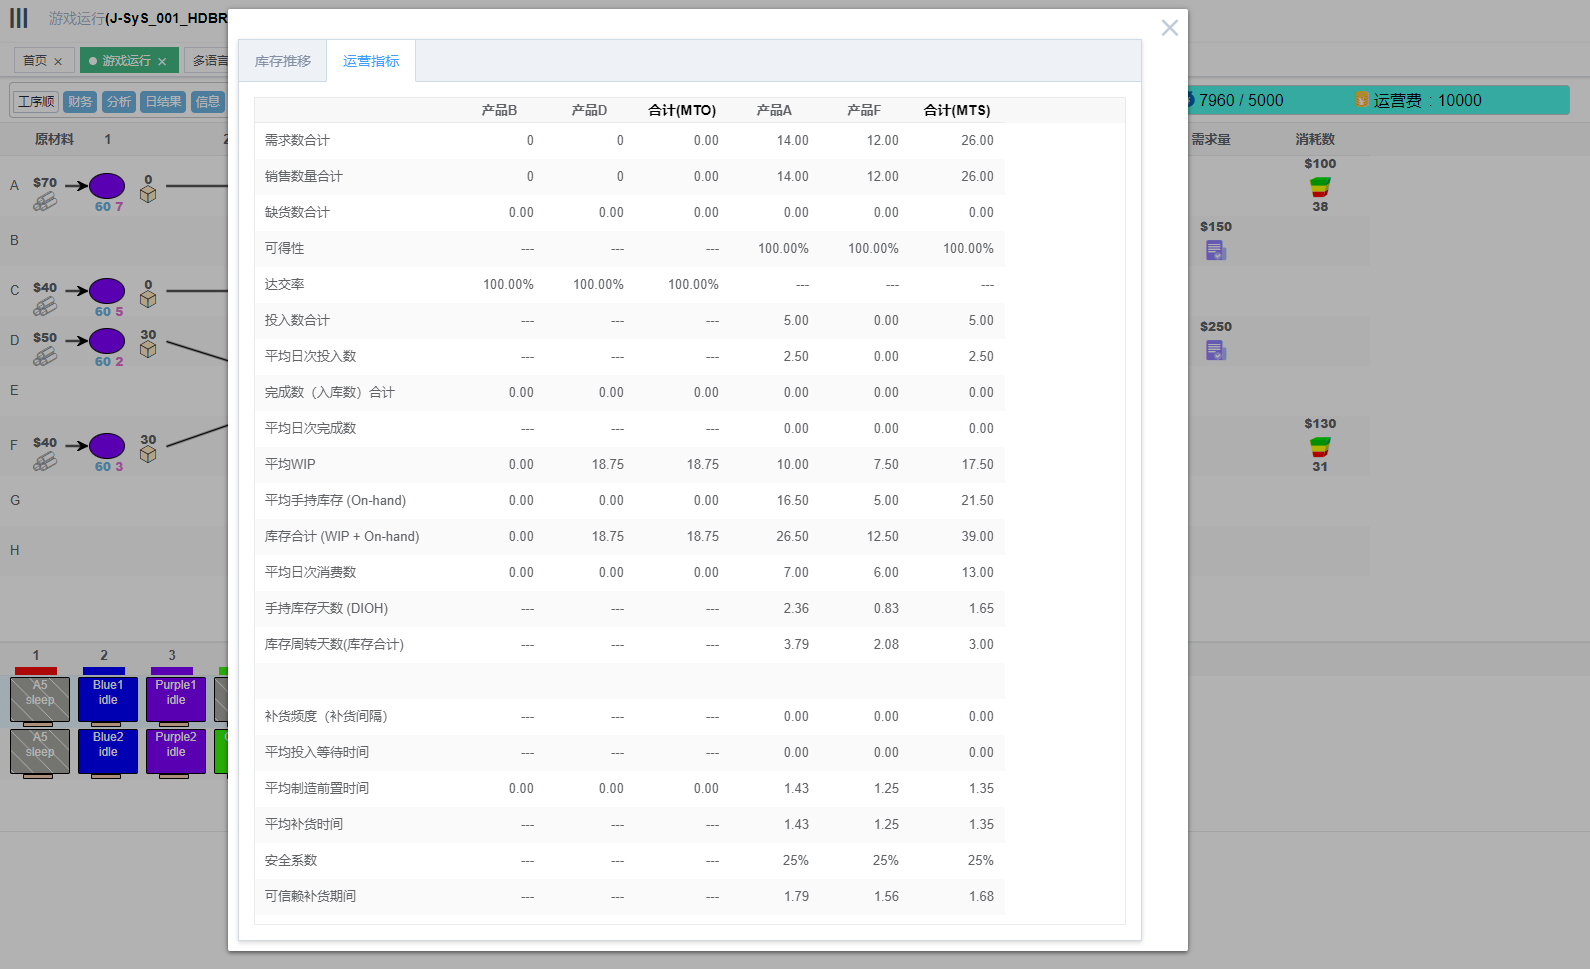Click the 信息 button
Screen dimensions: 1590x969
tap(208, 101)
